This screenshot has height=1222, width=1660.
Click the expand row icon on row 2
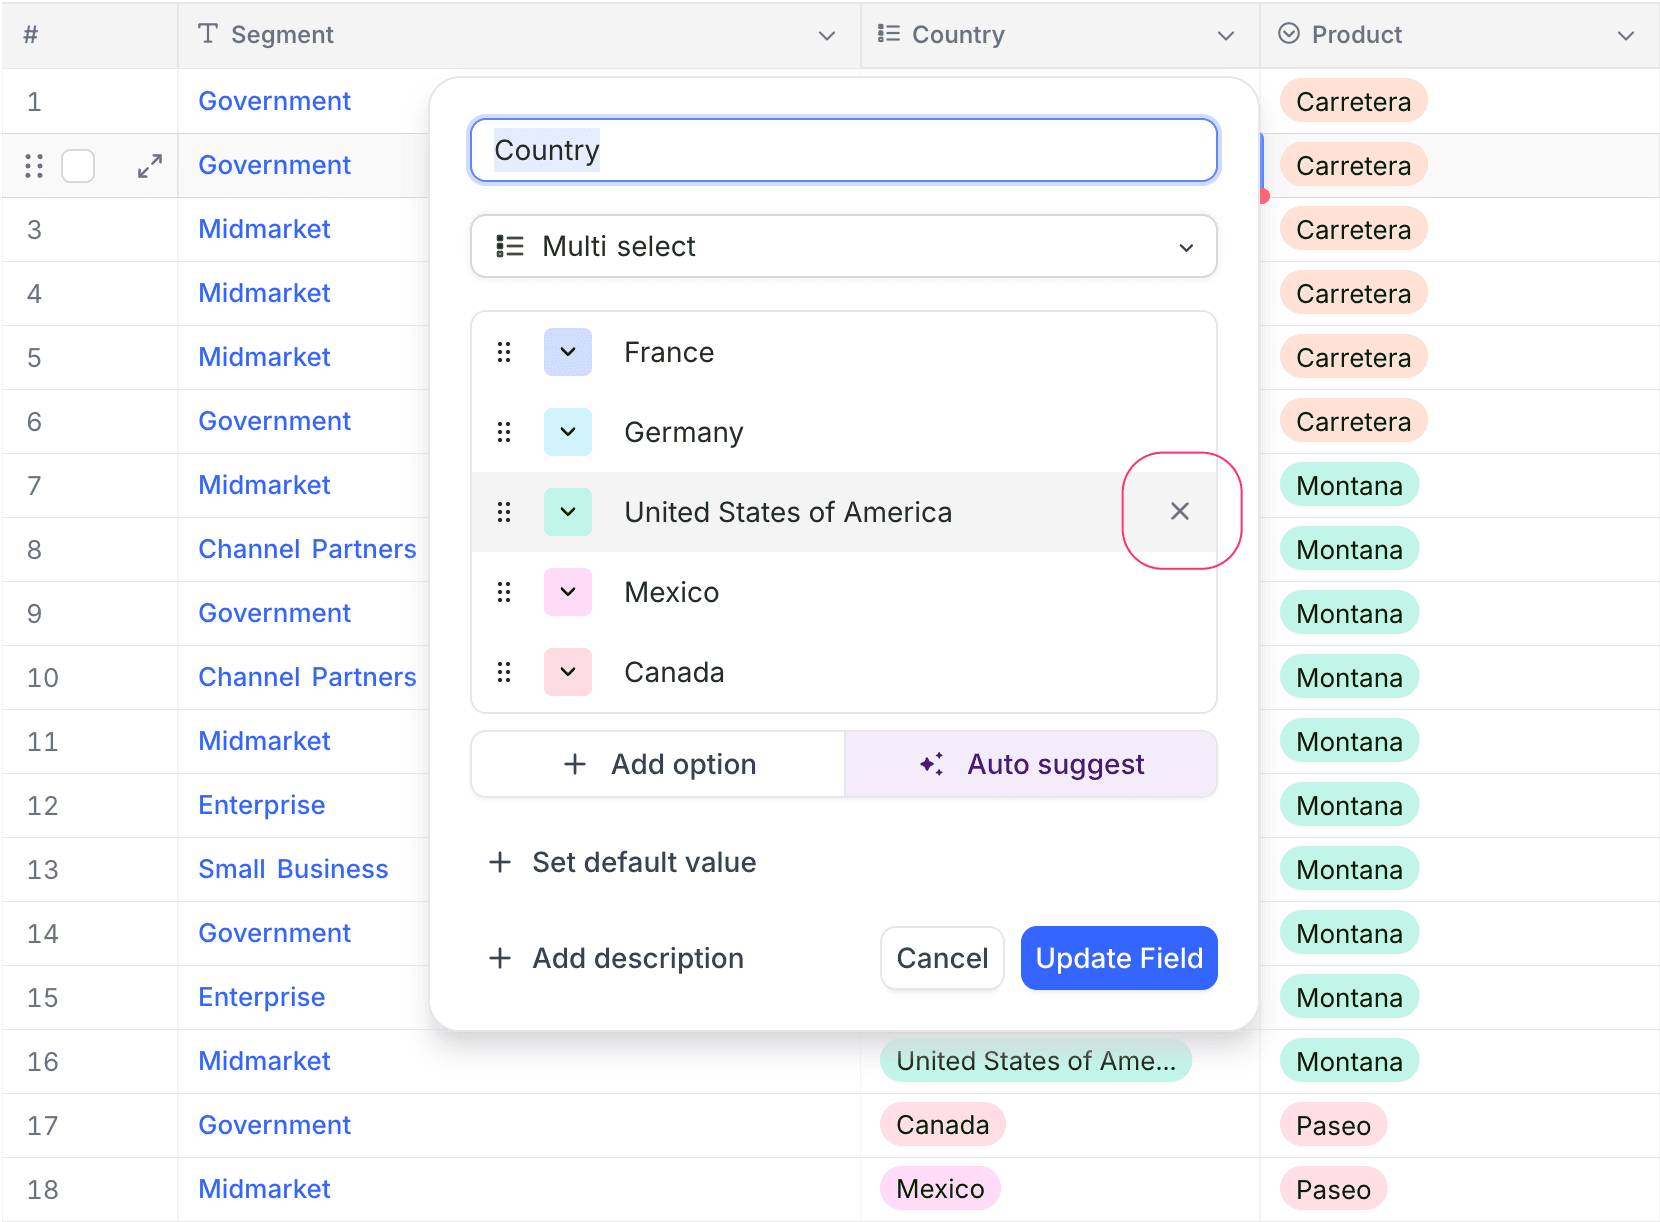(150, 166)
